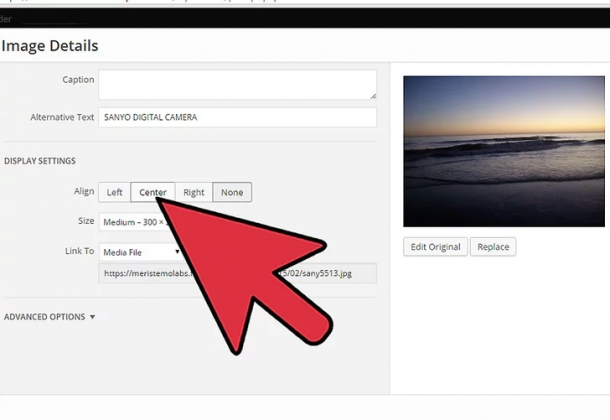Image resolution: width=610 pixels, height=420 pixels.
Task: Click the Link To label
Action: (x=78, y=251)
